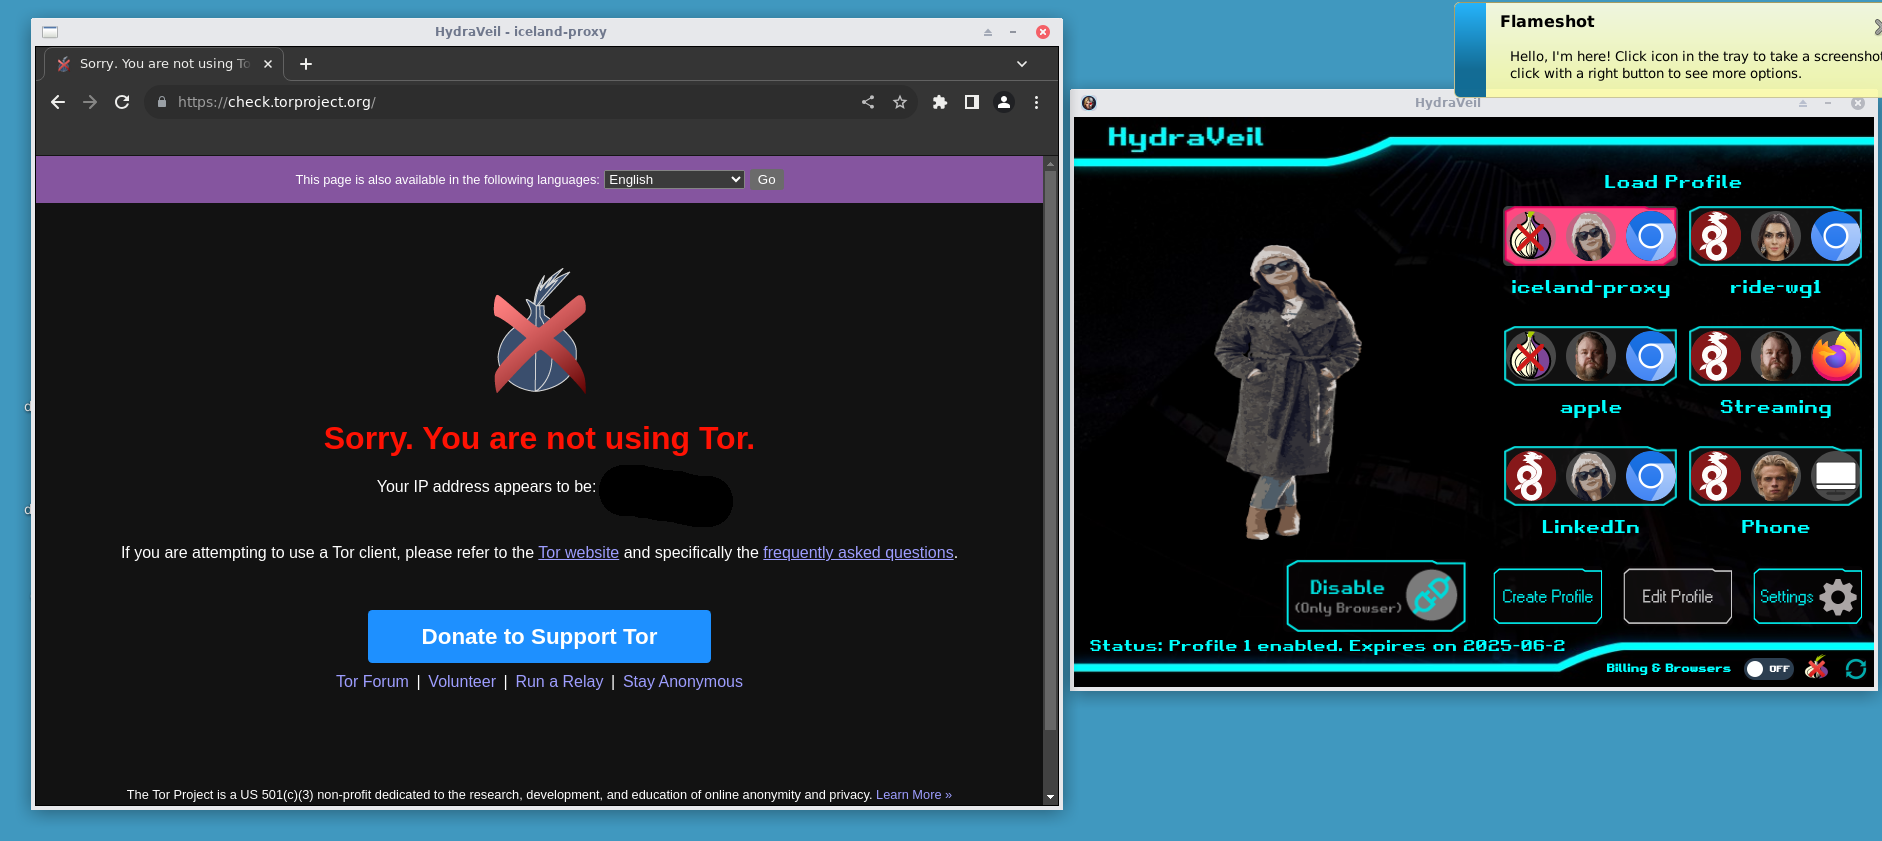Select the Phone profile card
This screenshot has width=1882, height=841.
coord(1775,476)
